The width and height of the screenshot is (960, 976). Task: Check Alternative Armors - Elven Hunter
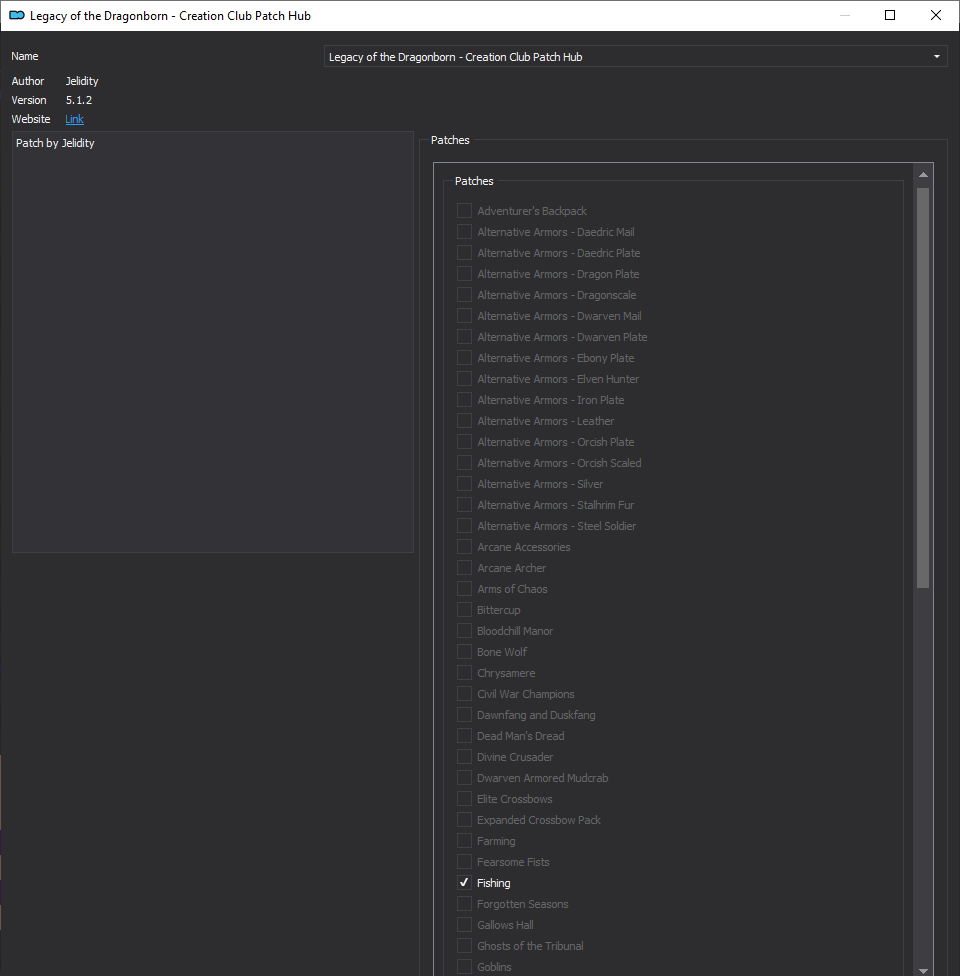coord(464,378)
